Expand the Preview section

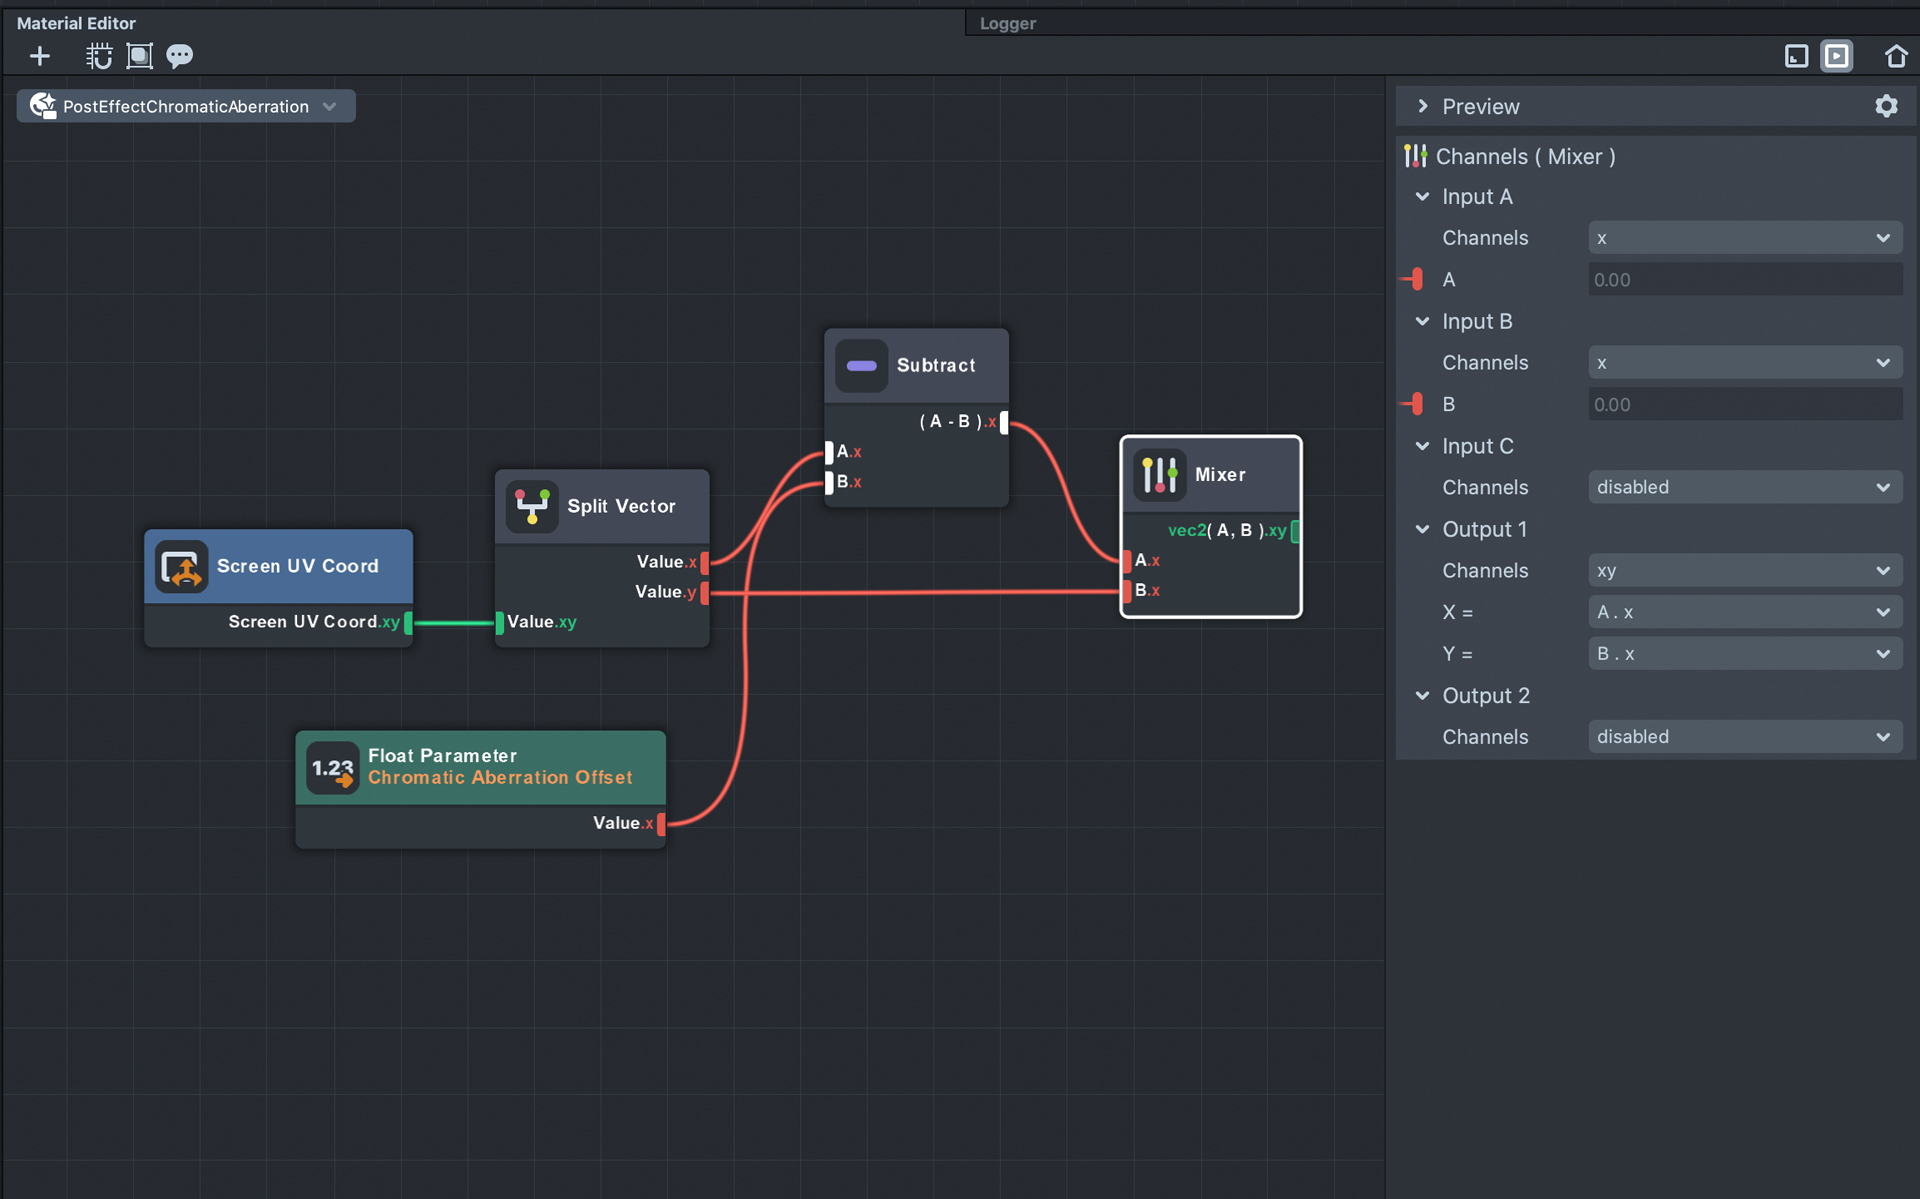[x=1423, y=106]
